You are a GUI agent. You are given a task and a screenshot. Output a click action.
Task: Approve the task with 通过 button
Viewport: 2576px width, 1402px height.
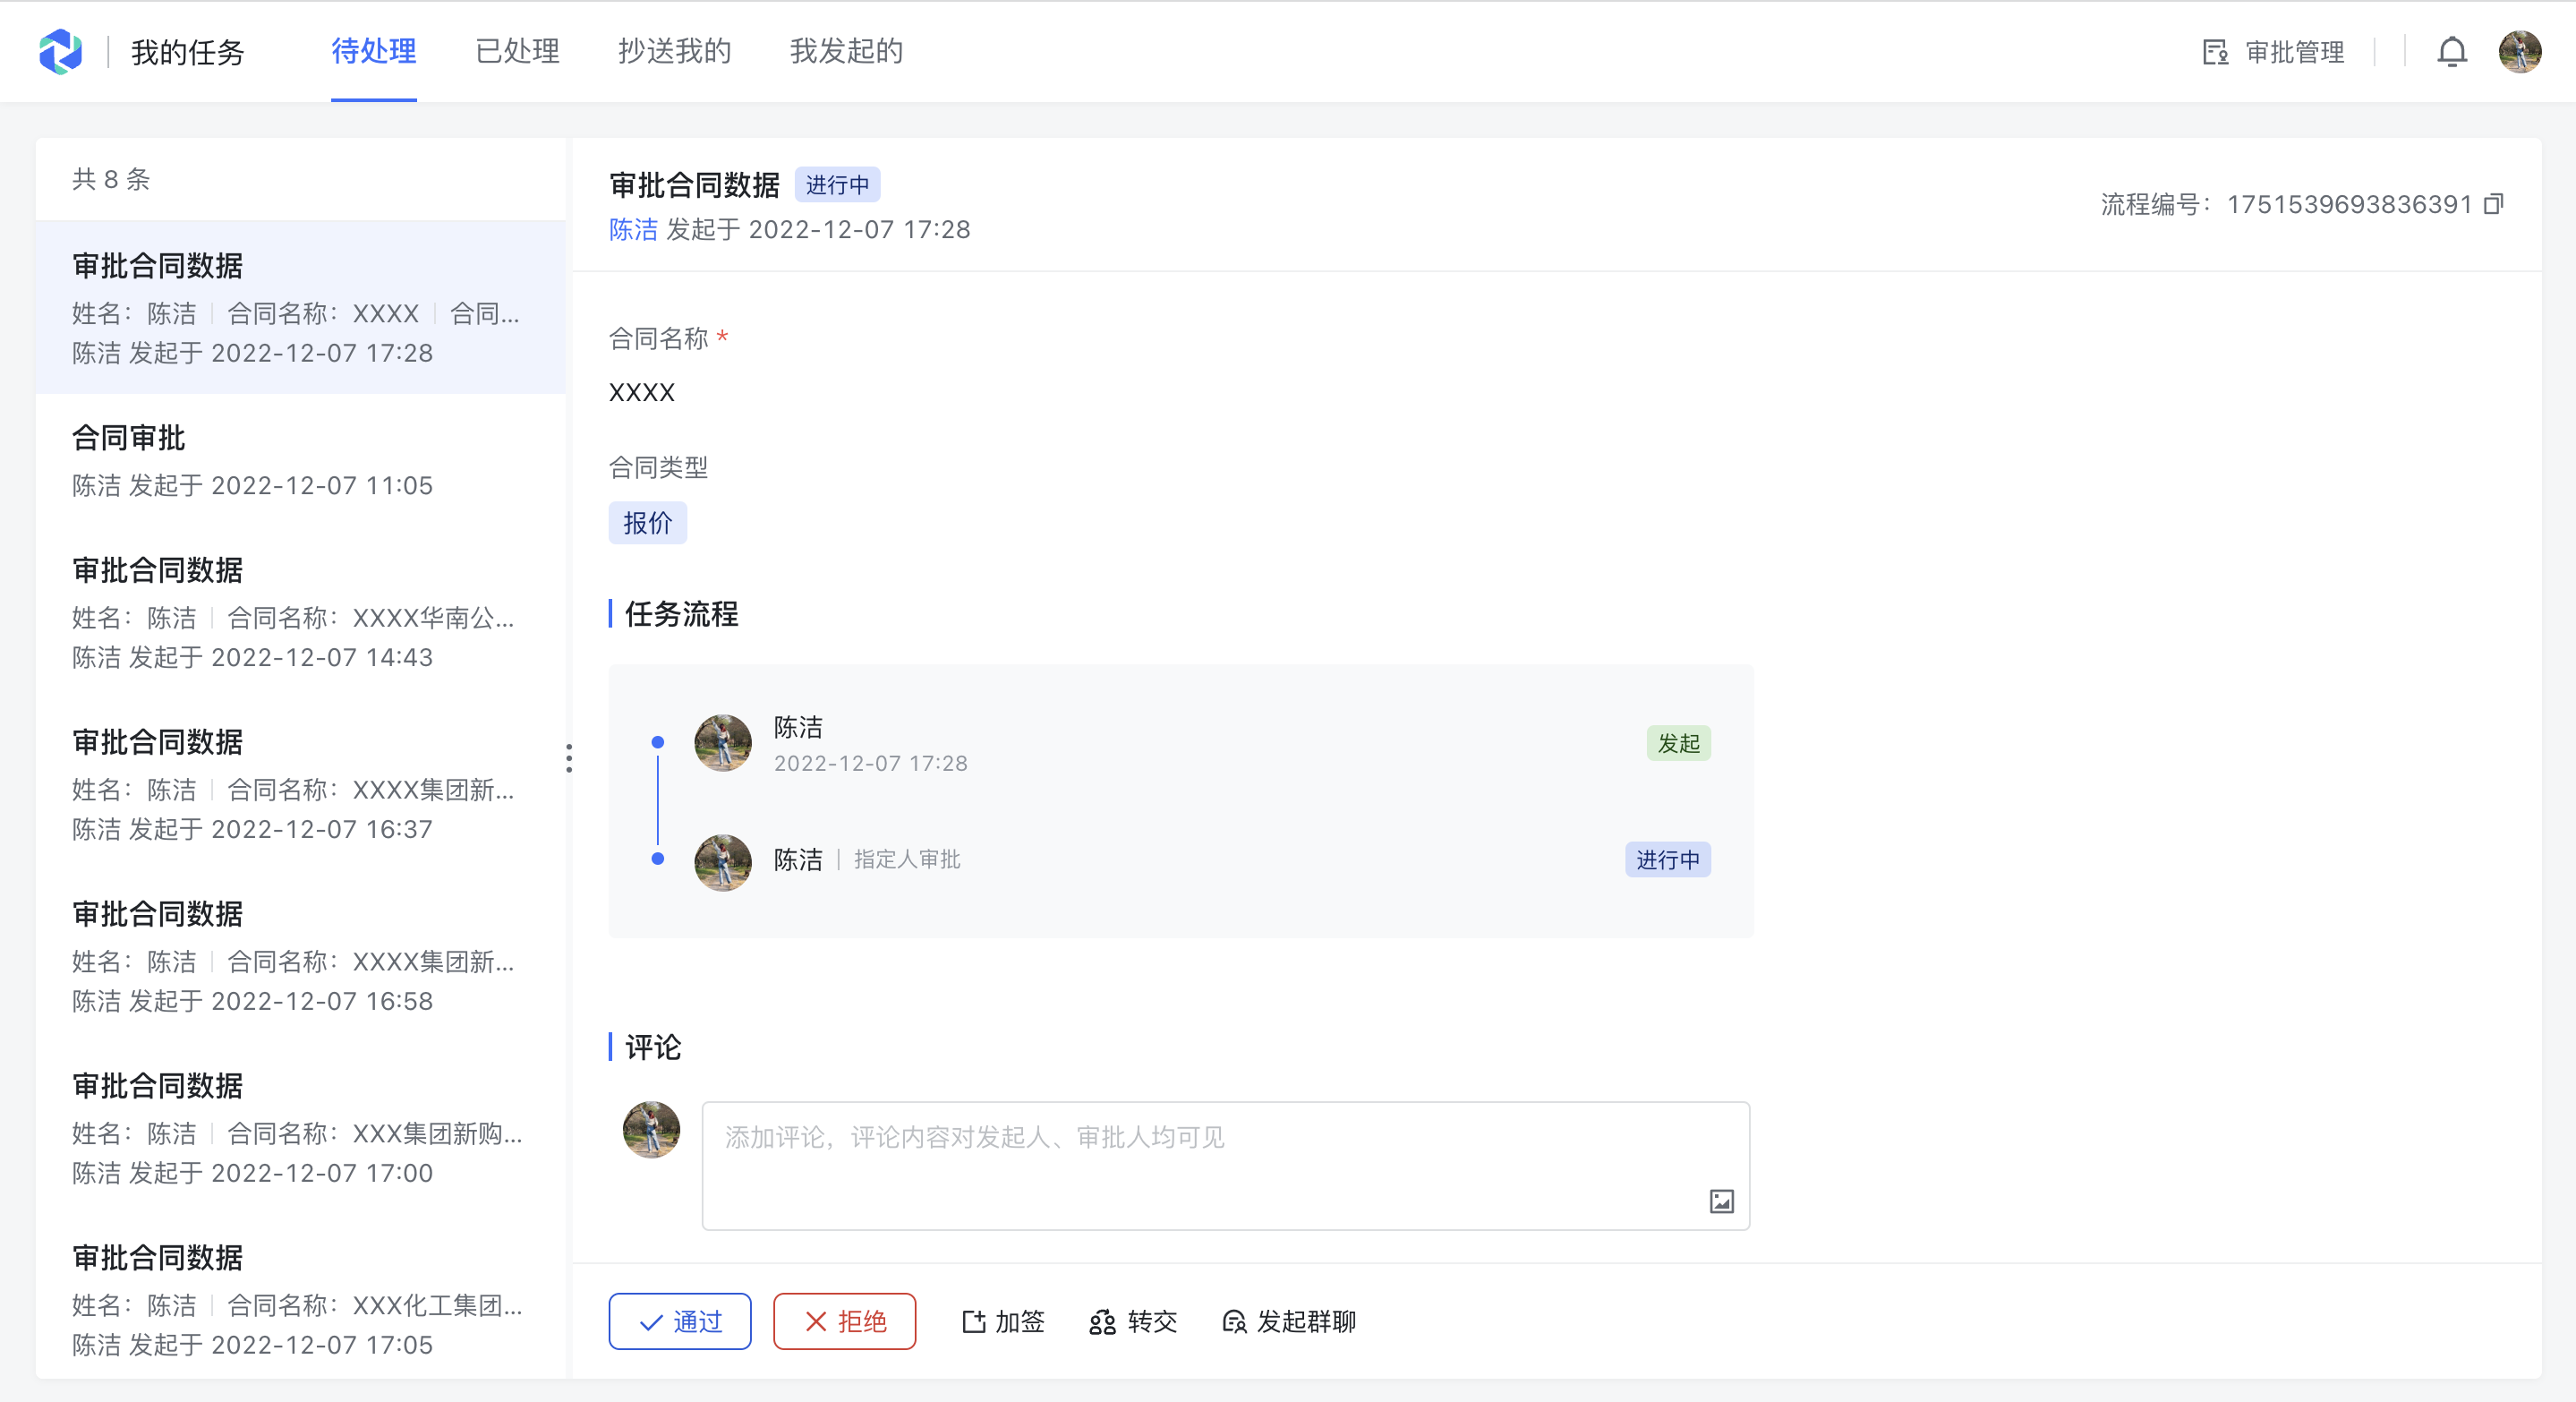click(680, 1322)
